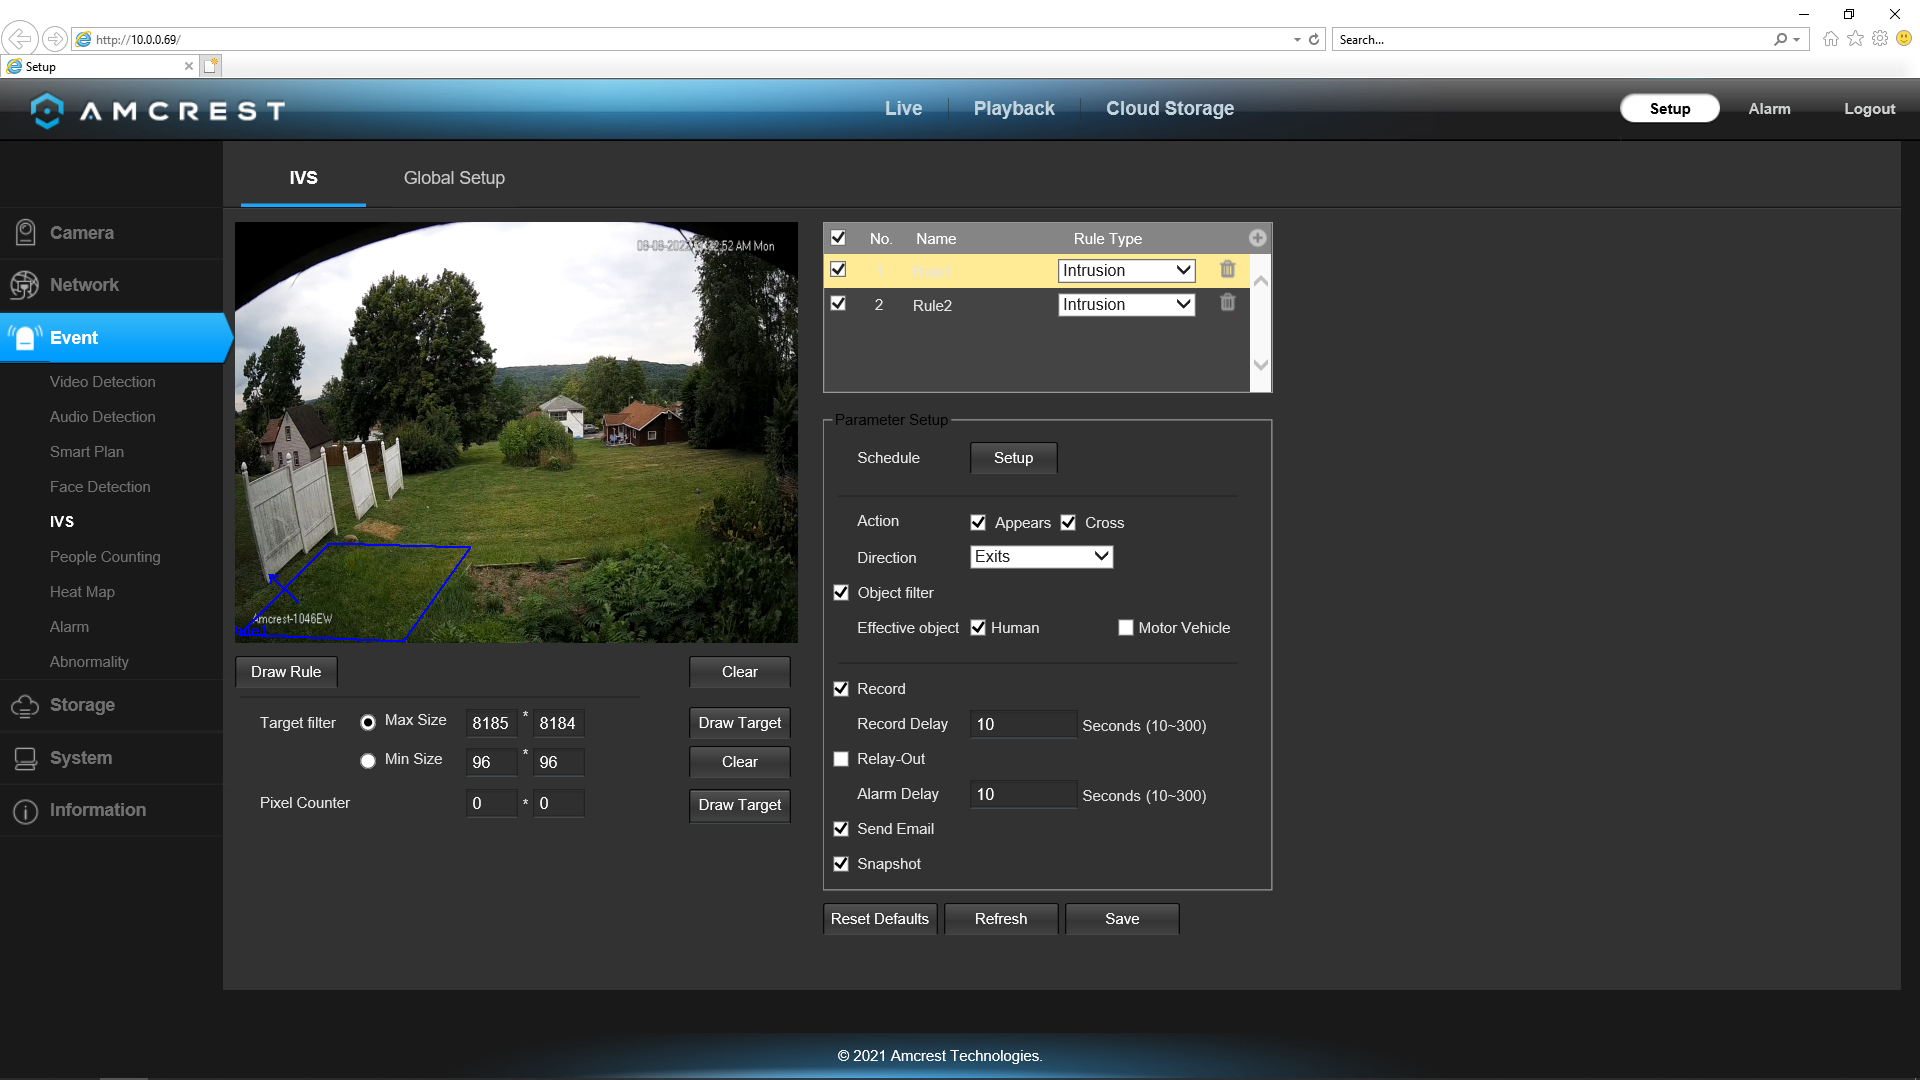Click the browser home icon

click(x=1830, y=39)
